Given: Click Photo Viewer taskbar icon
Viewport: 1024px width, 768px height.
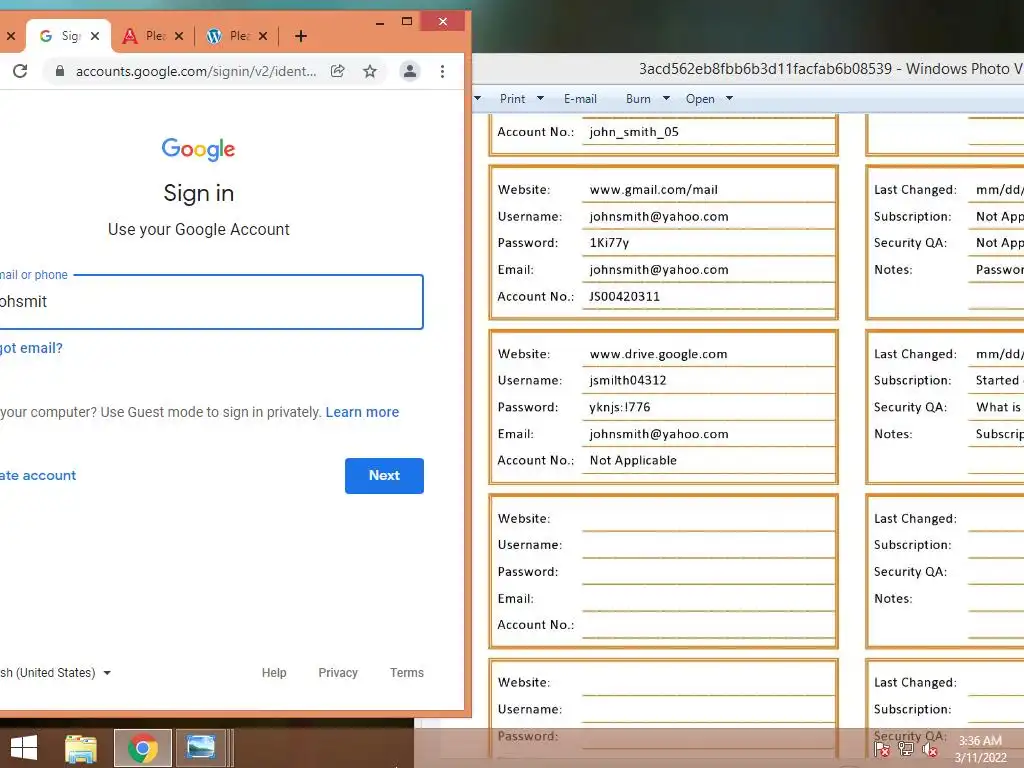Looking at the screenshot, I should coord(200,748).
